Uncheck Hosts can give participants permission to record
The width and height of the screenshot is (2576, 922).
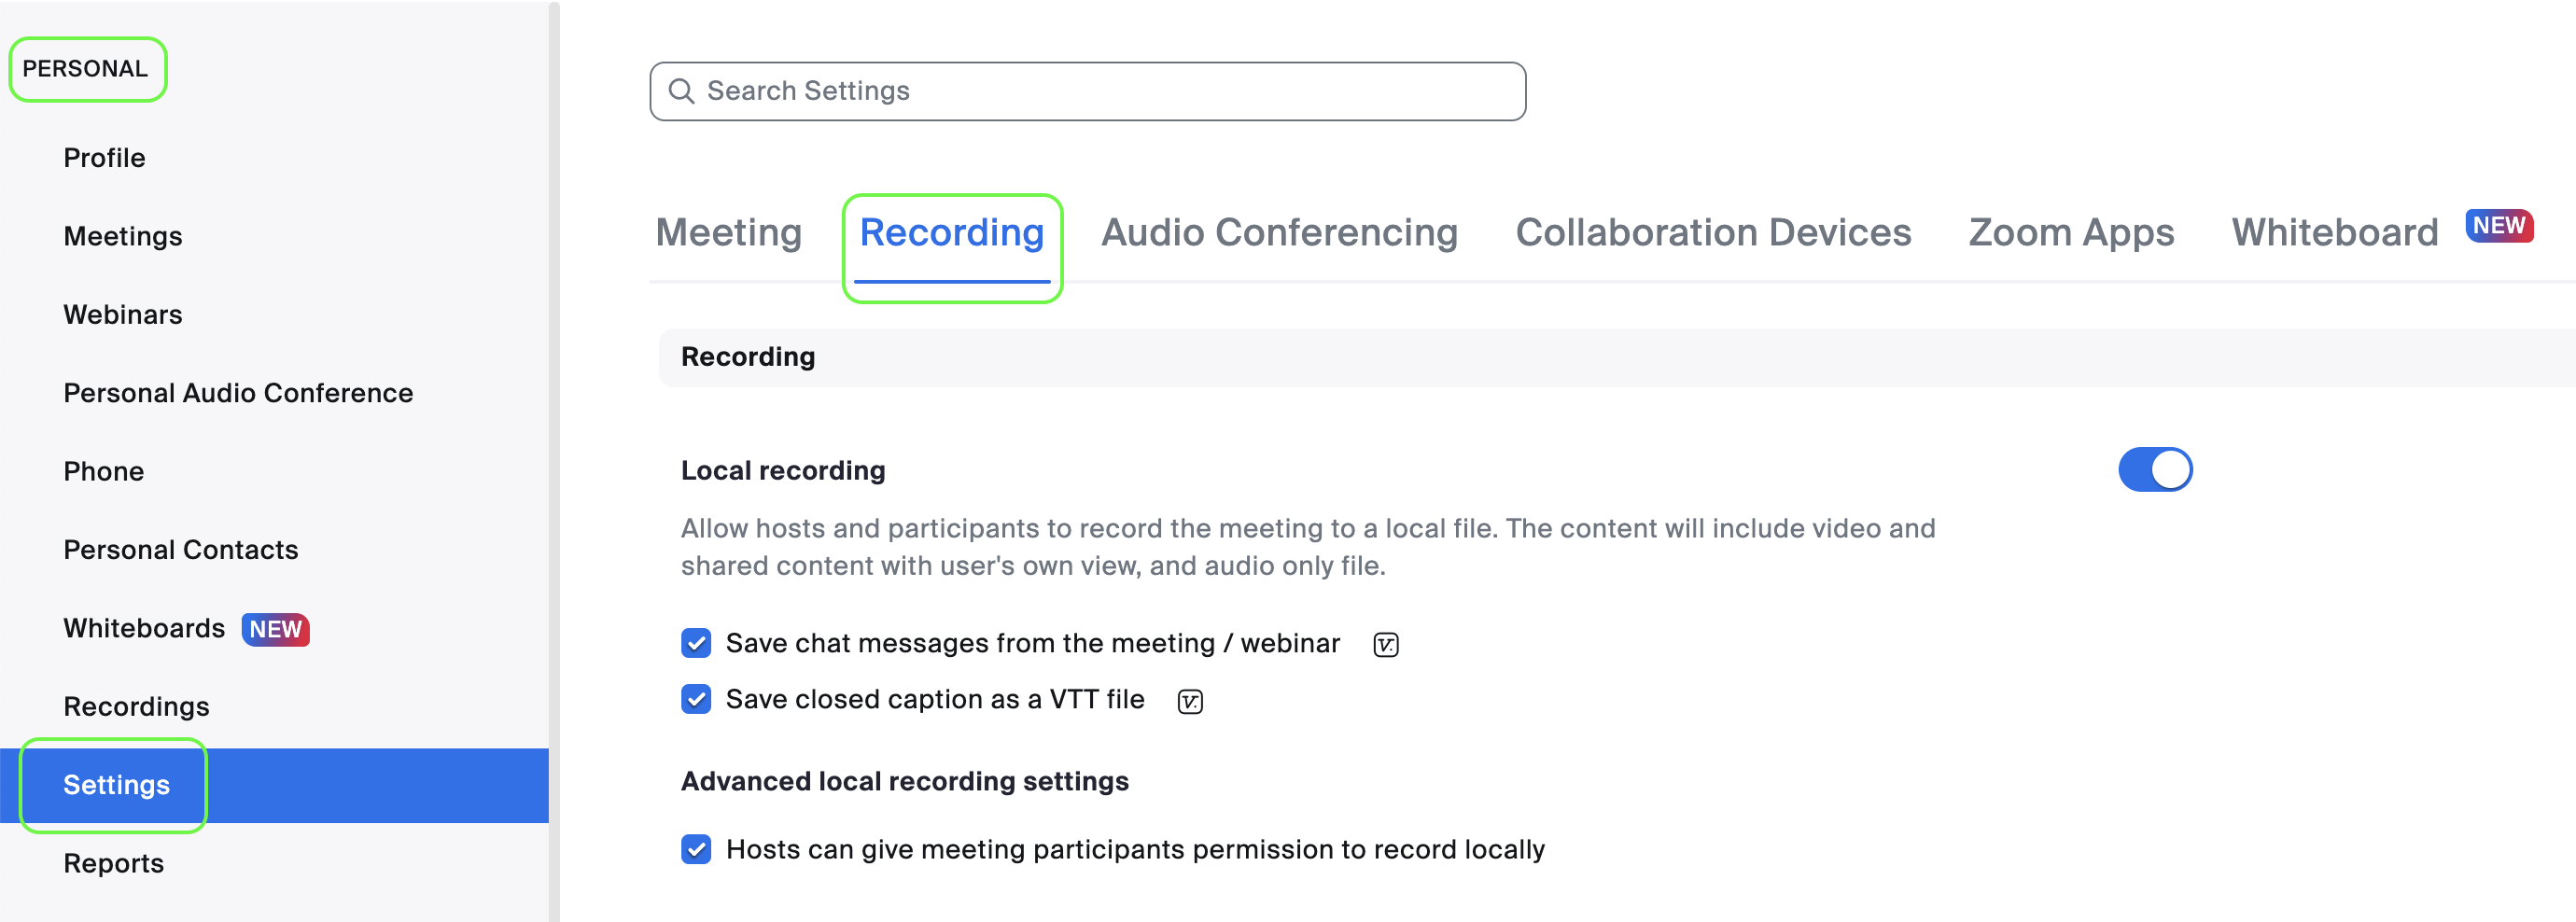pyautogui.click(x=696, y=849)
